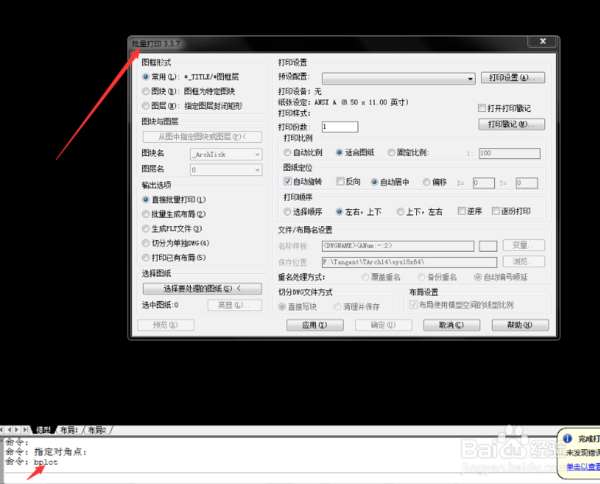
Task: Click the Y offset input field
Action: point(527,183)
